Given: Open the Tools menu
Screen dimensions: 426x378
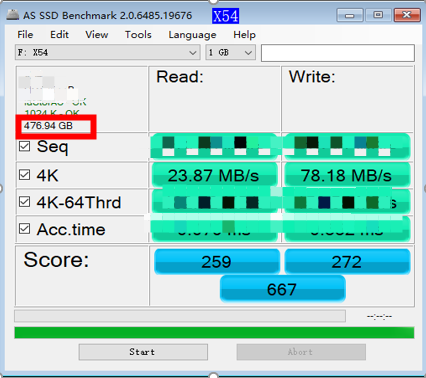Looking at the screenshot, I should pos(138,35).
